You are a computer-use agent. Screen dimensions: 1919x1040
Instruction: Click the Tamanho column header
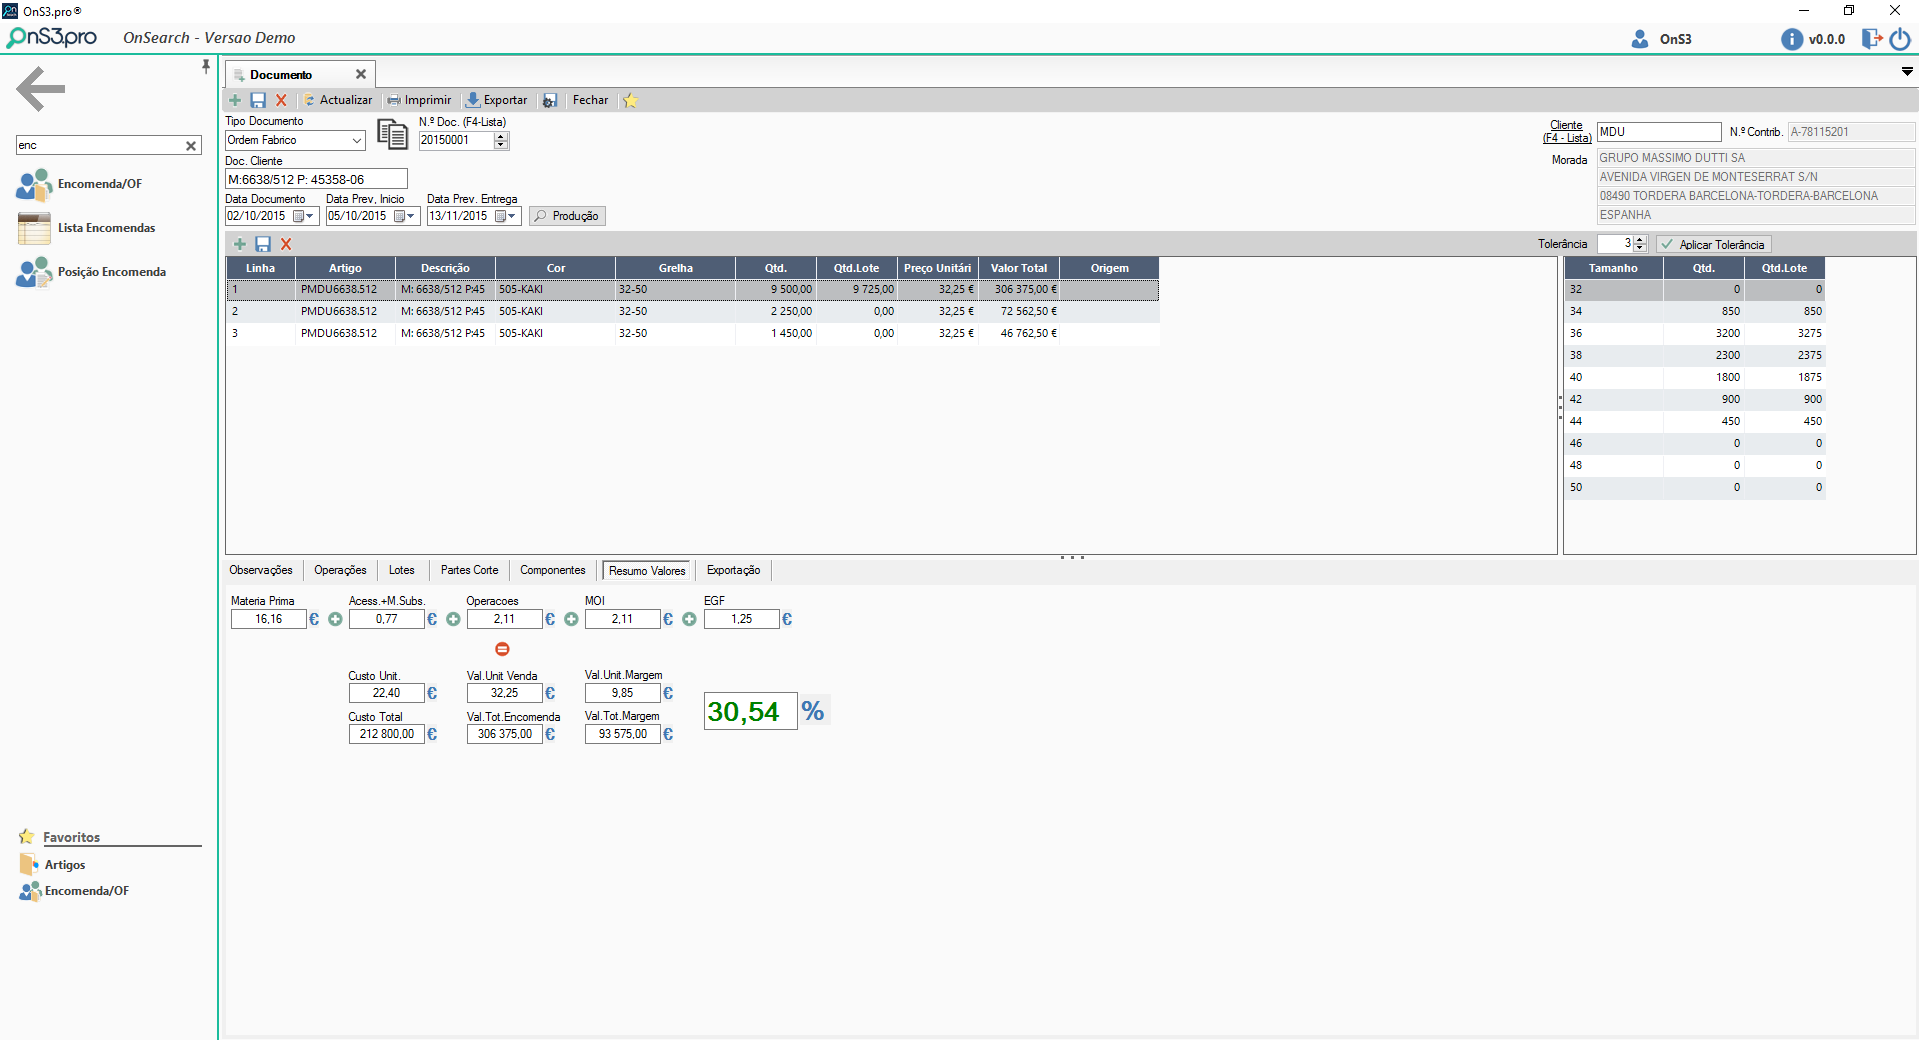[x=1613, y=268]
